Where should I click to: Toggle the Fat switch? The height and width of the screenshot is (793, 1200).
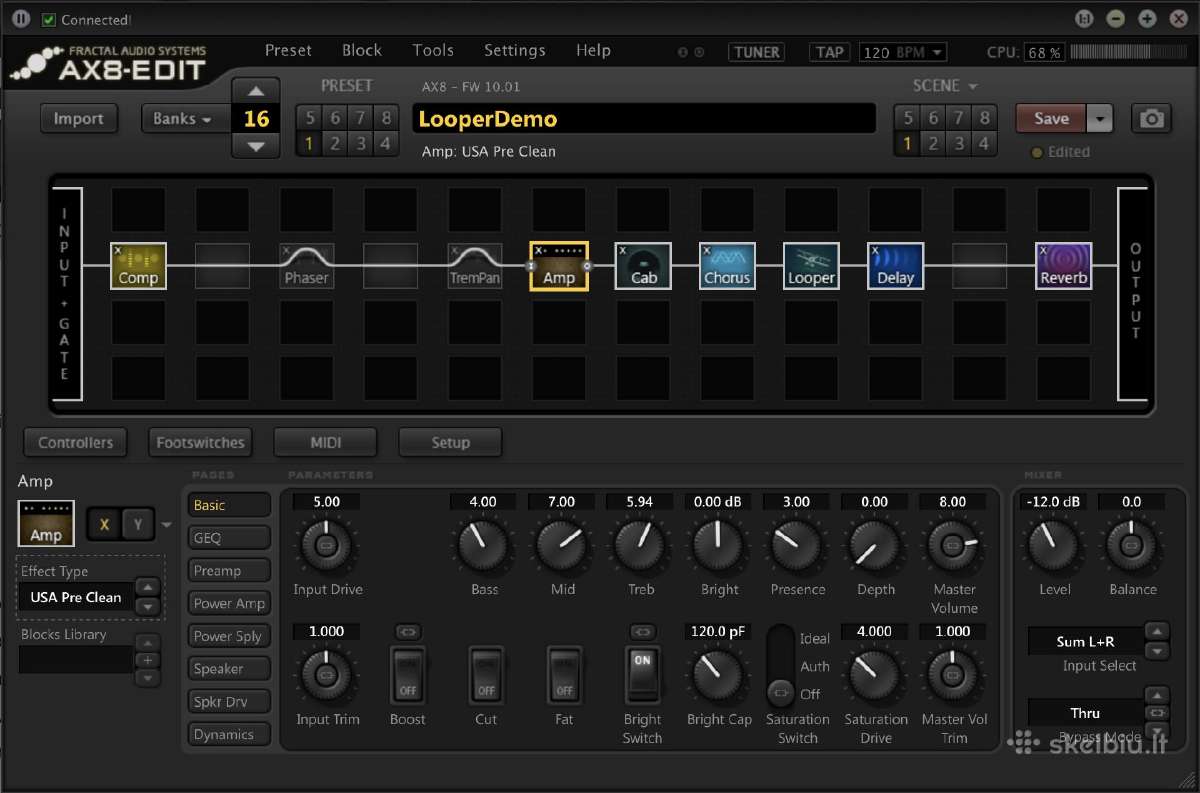(564, 675)
